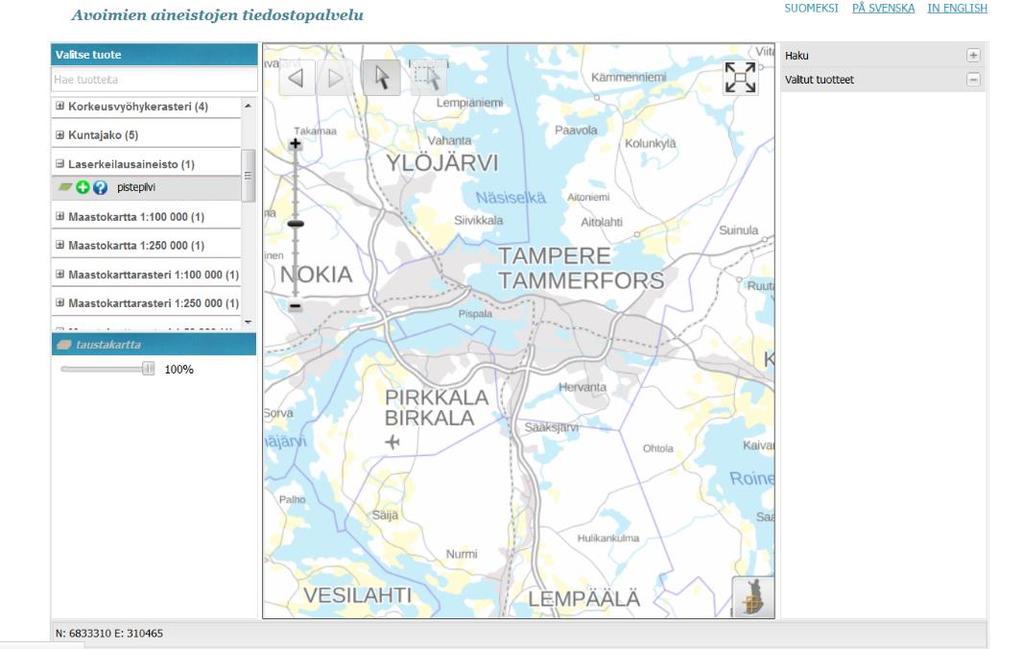Image resolution: width=1023 pixels, height=649 pixels.
Task: Select the pointer cursor map tool
Action: pos(381,78)
